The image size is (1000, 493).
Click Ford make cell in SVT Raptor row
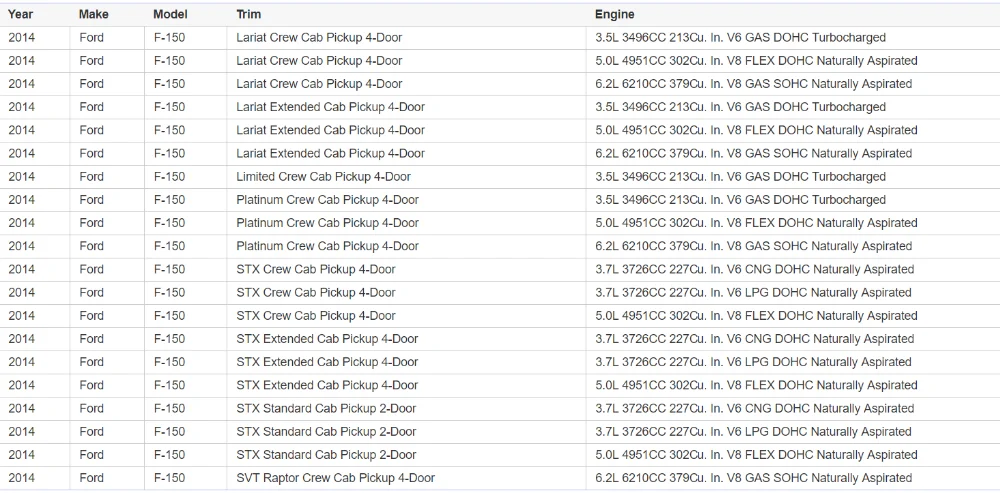click(92, 478)
